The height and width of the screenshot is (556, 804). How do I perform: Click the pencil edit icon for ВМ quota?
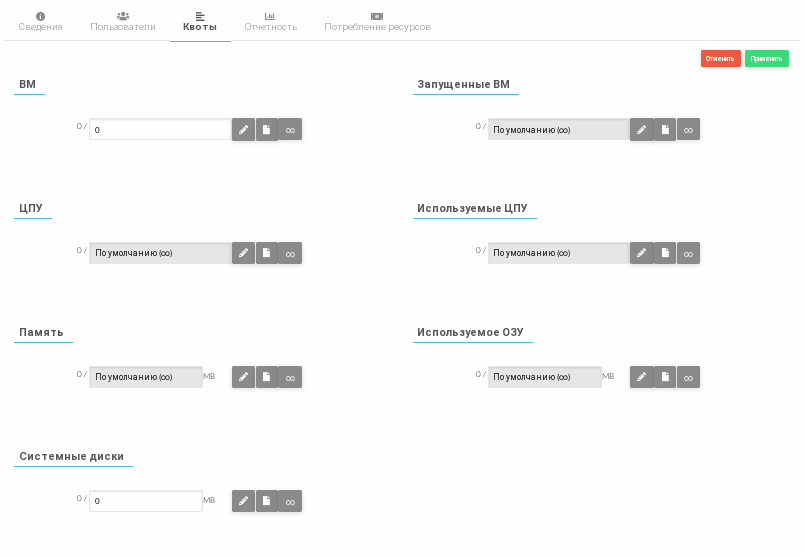(243, 130)
